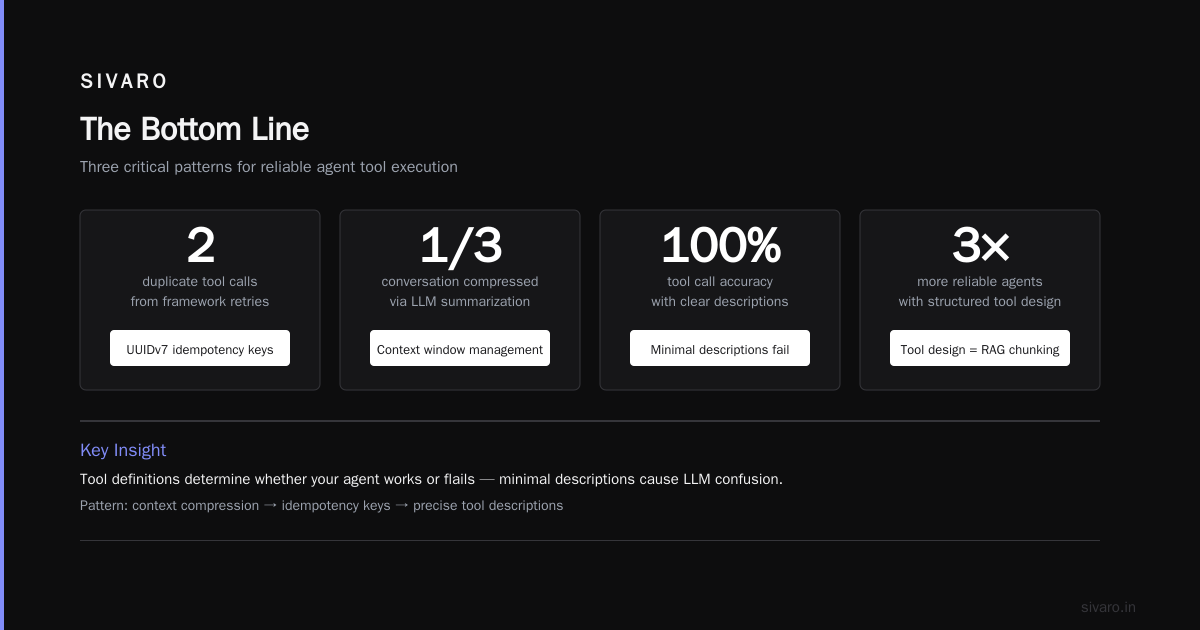Click the '1/3' statistic number
Image resolution: width=1200 pixels, height=630 pixels.
click(460, 245)
